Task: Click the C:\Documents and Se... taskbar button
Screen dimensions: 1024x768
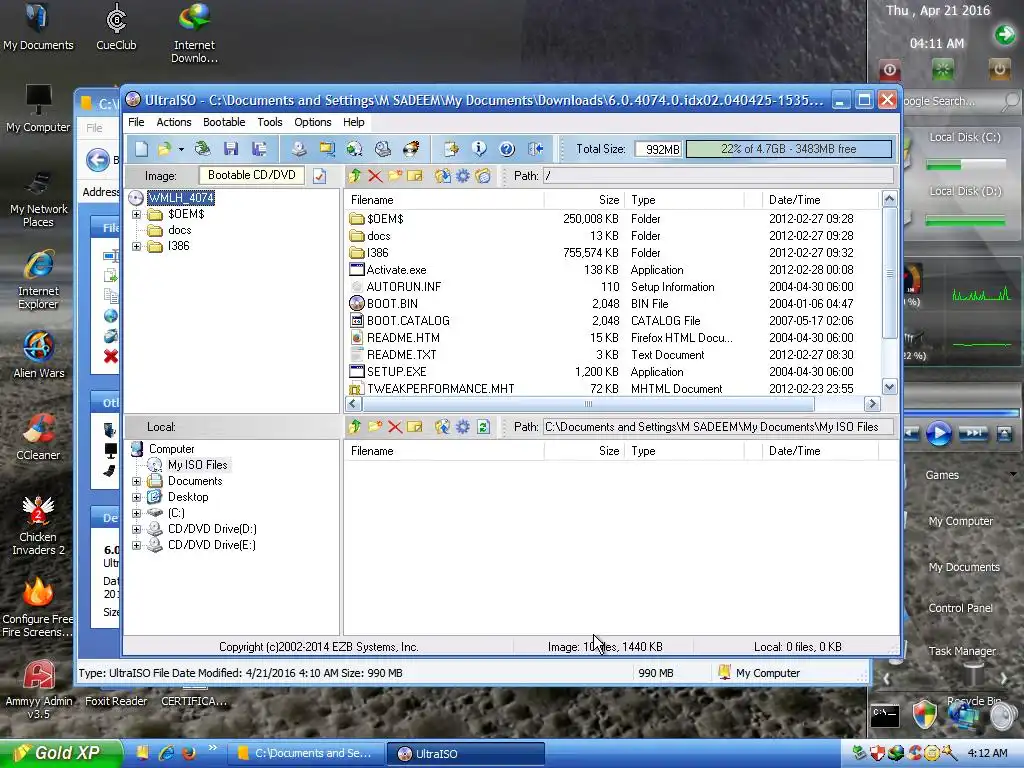Action: (305, 753)
